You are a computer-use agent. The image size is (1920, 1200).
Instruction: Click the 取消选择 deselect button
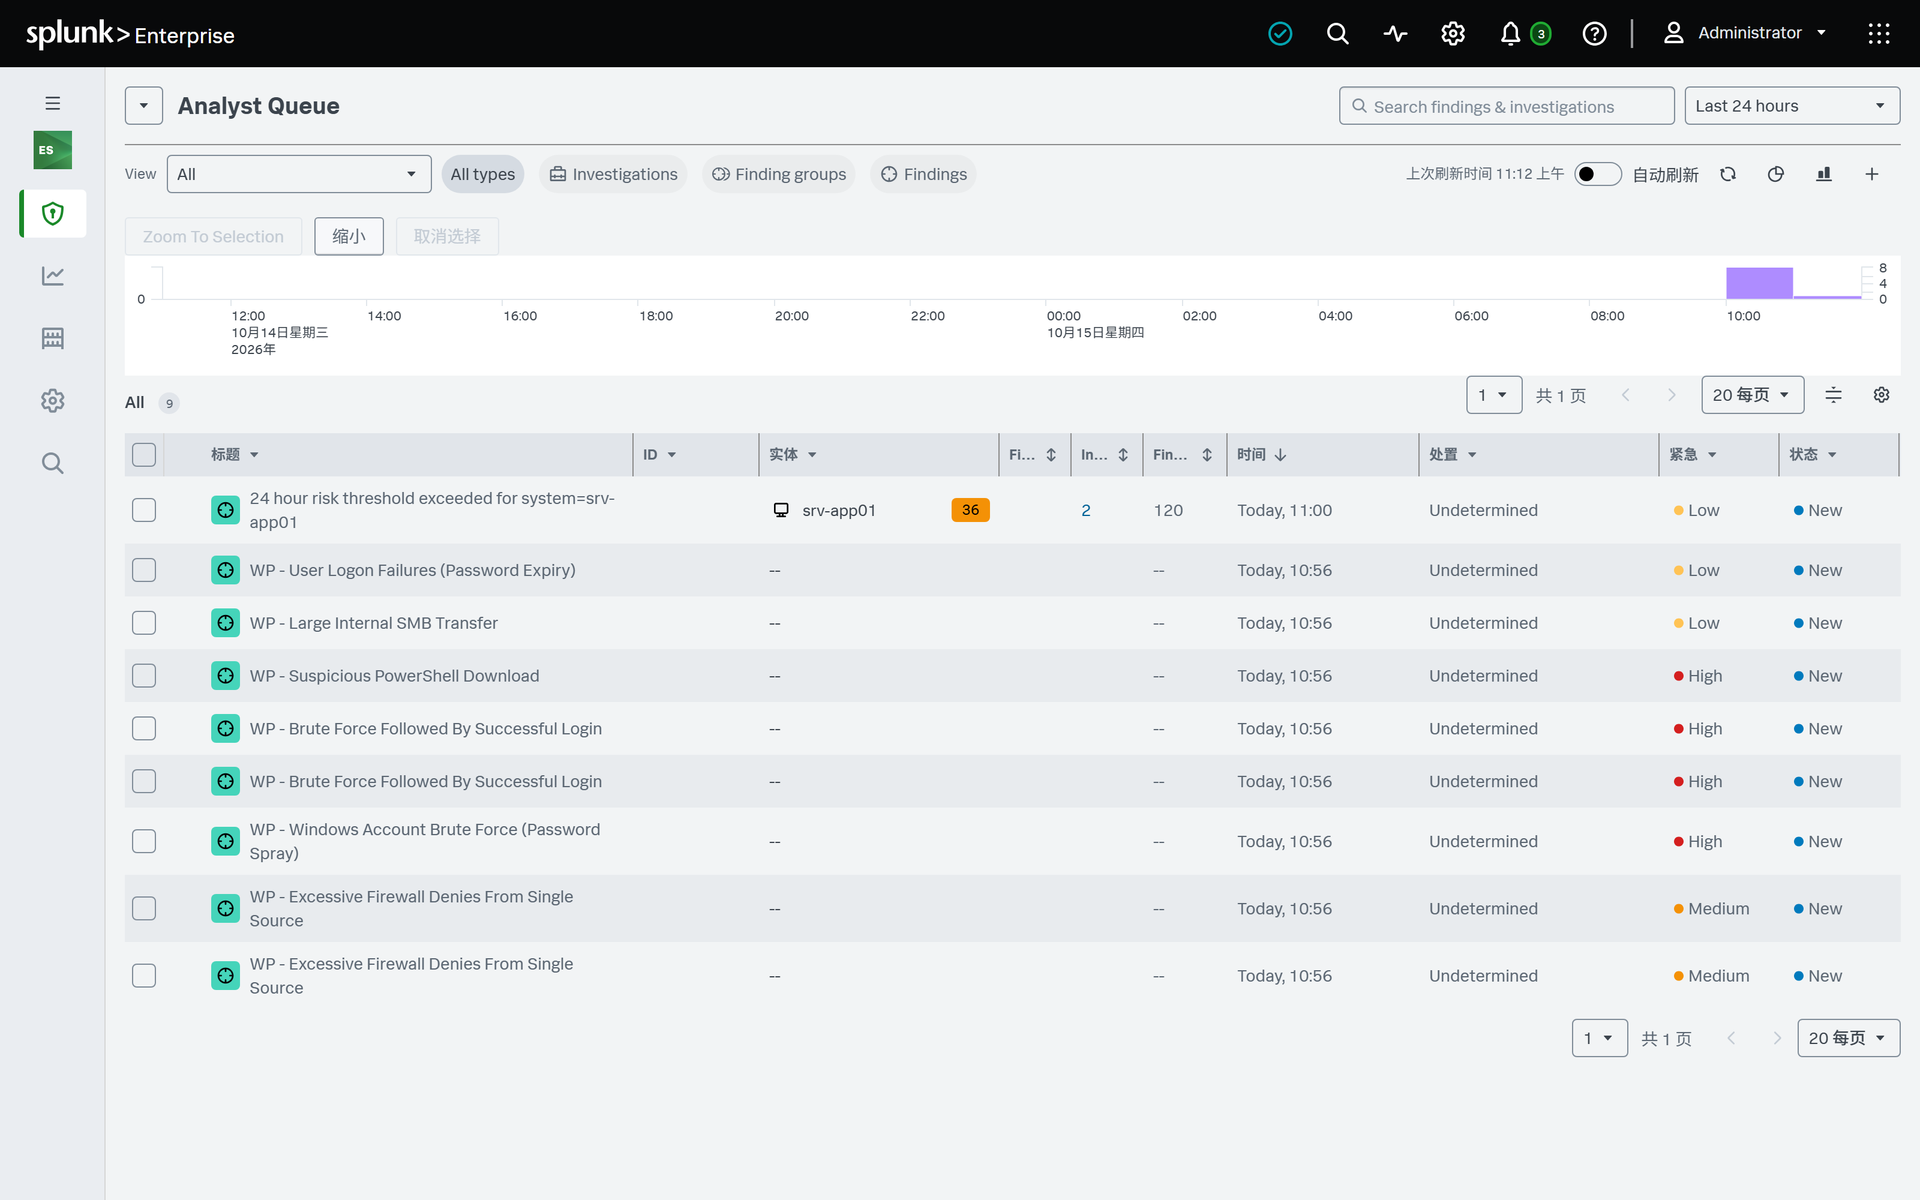[447, 236]
